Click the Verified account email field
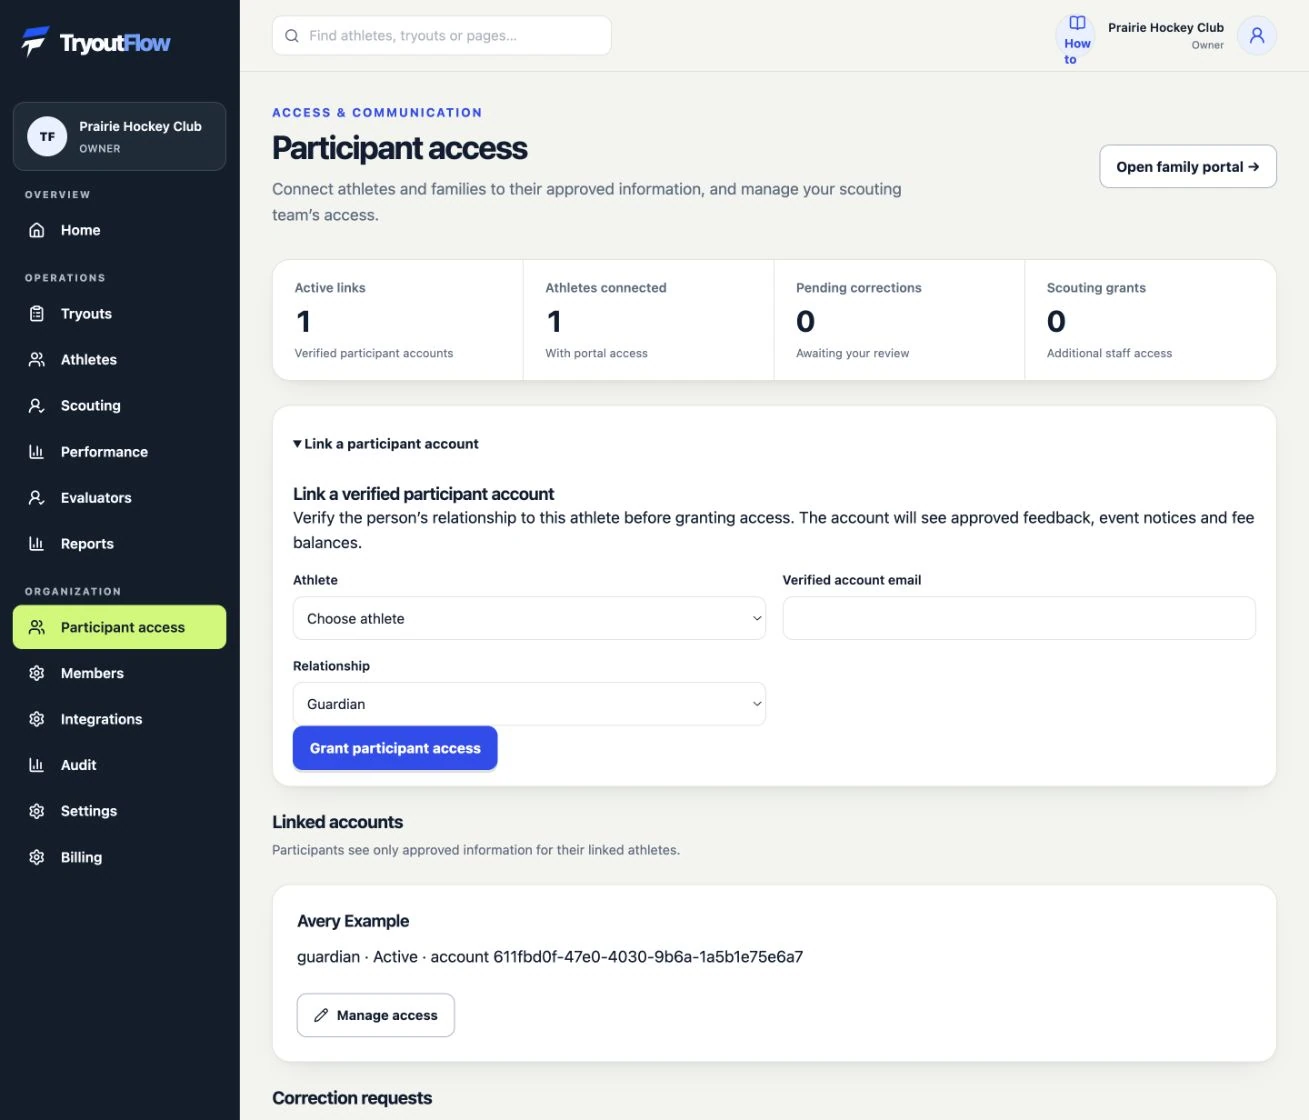This screenshot has height=1120, width=1309. pyautogui.click(x=1019, y=619)
